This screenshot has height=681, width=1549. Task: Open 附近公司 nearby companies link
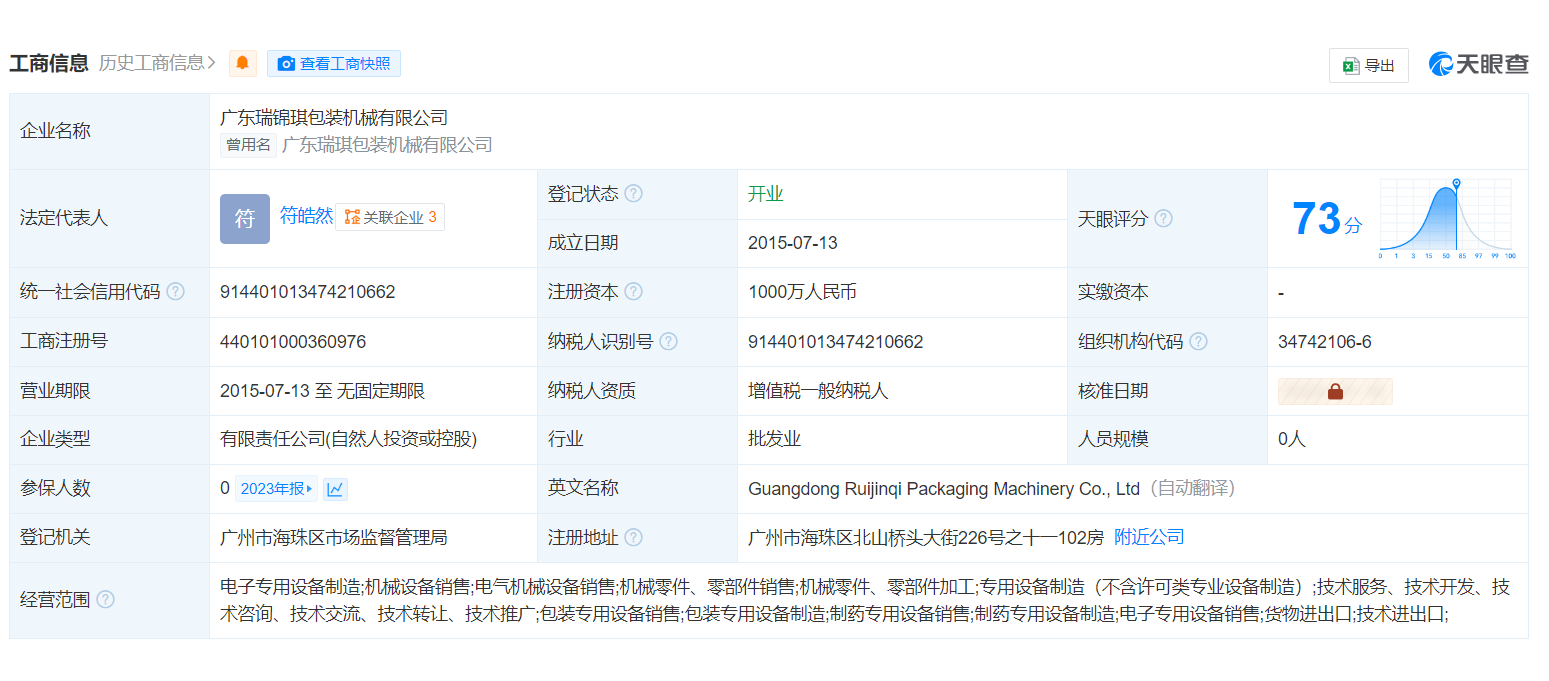pos(1149,537)
